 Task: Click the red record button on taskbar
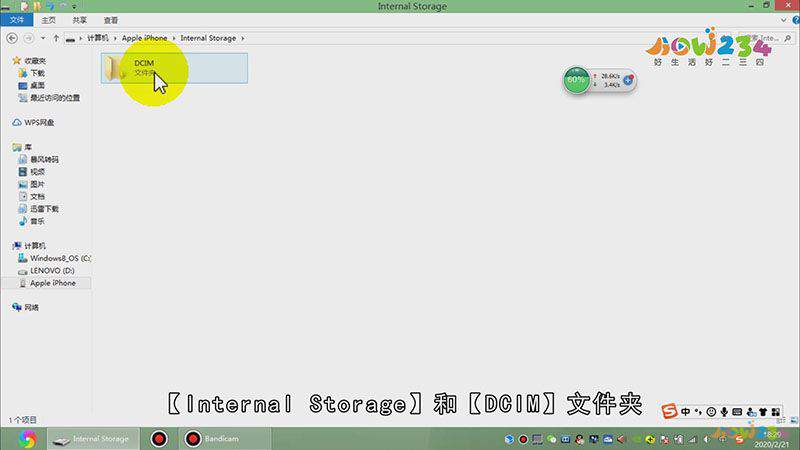159,439
